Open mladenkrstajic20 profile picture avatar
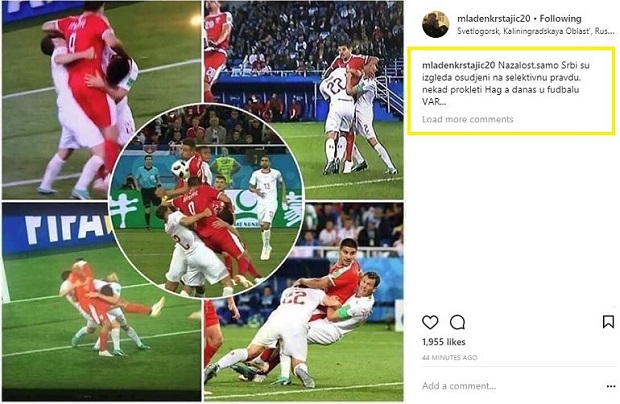 [435, 25]
